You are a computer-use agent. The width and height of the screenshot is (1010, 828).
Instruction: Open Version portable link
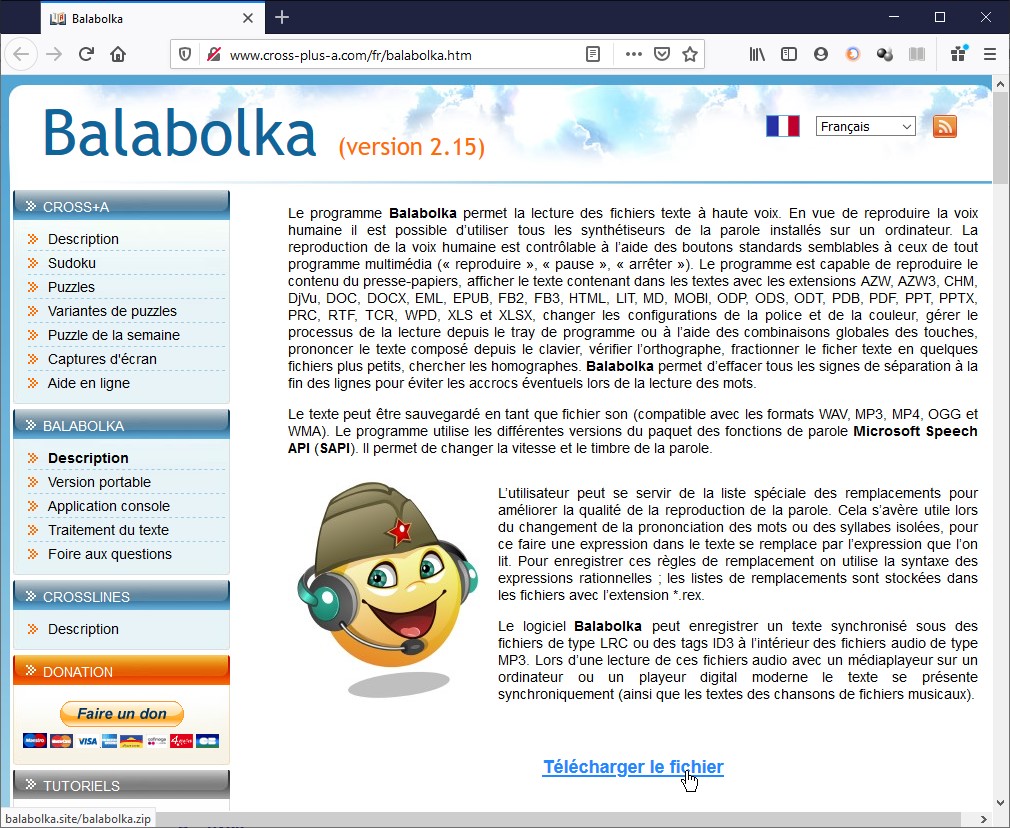coord(99,482)
